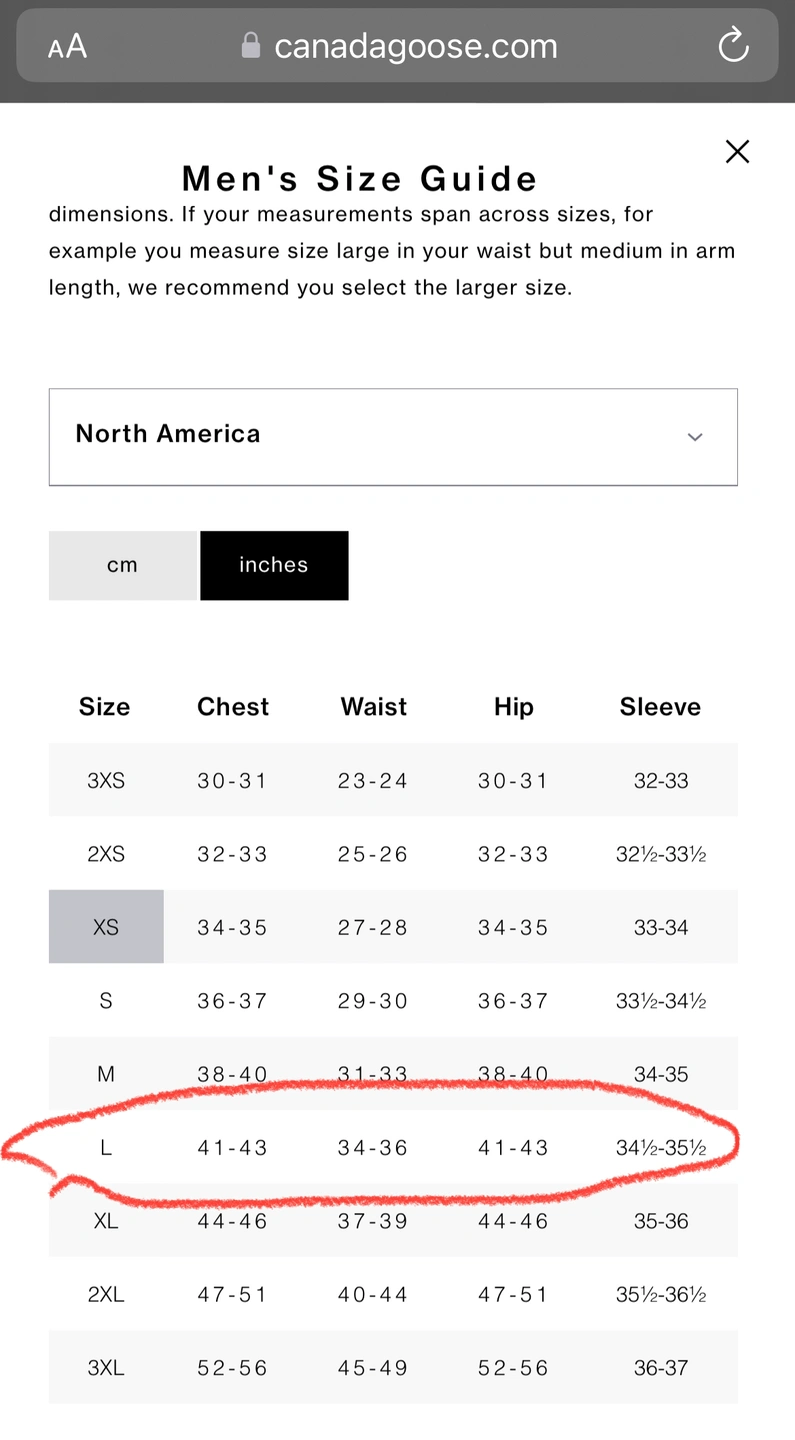Click the Sleeve column header
795x1440 pixels.
click(x=660, y=707)
